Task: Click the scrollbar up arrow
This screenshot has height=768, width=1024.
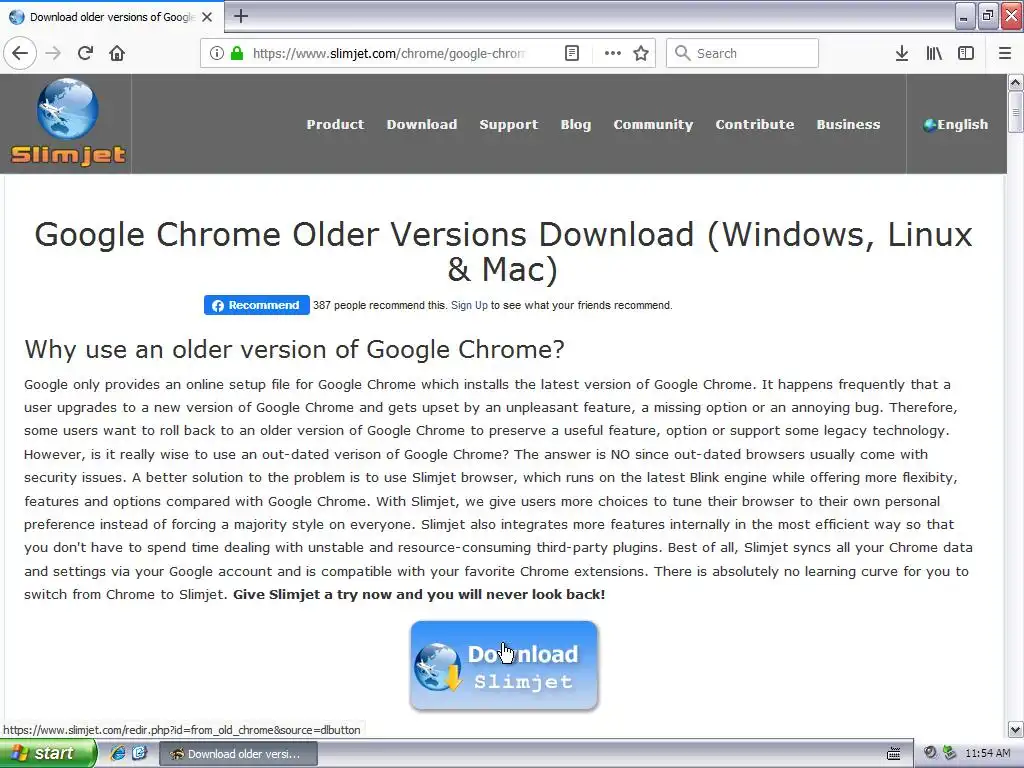Action: 1015,82
